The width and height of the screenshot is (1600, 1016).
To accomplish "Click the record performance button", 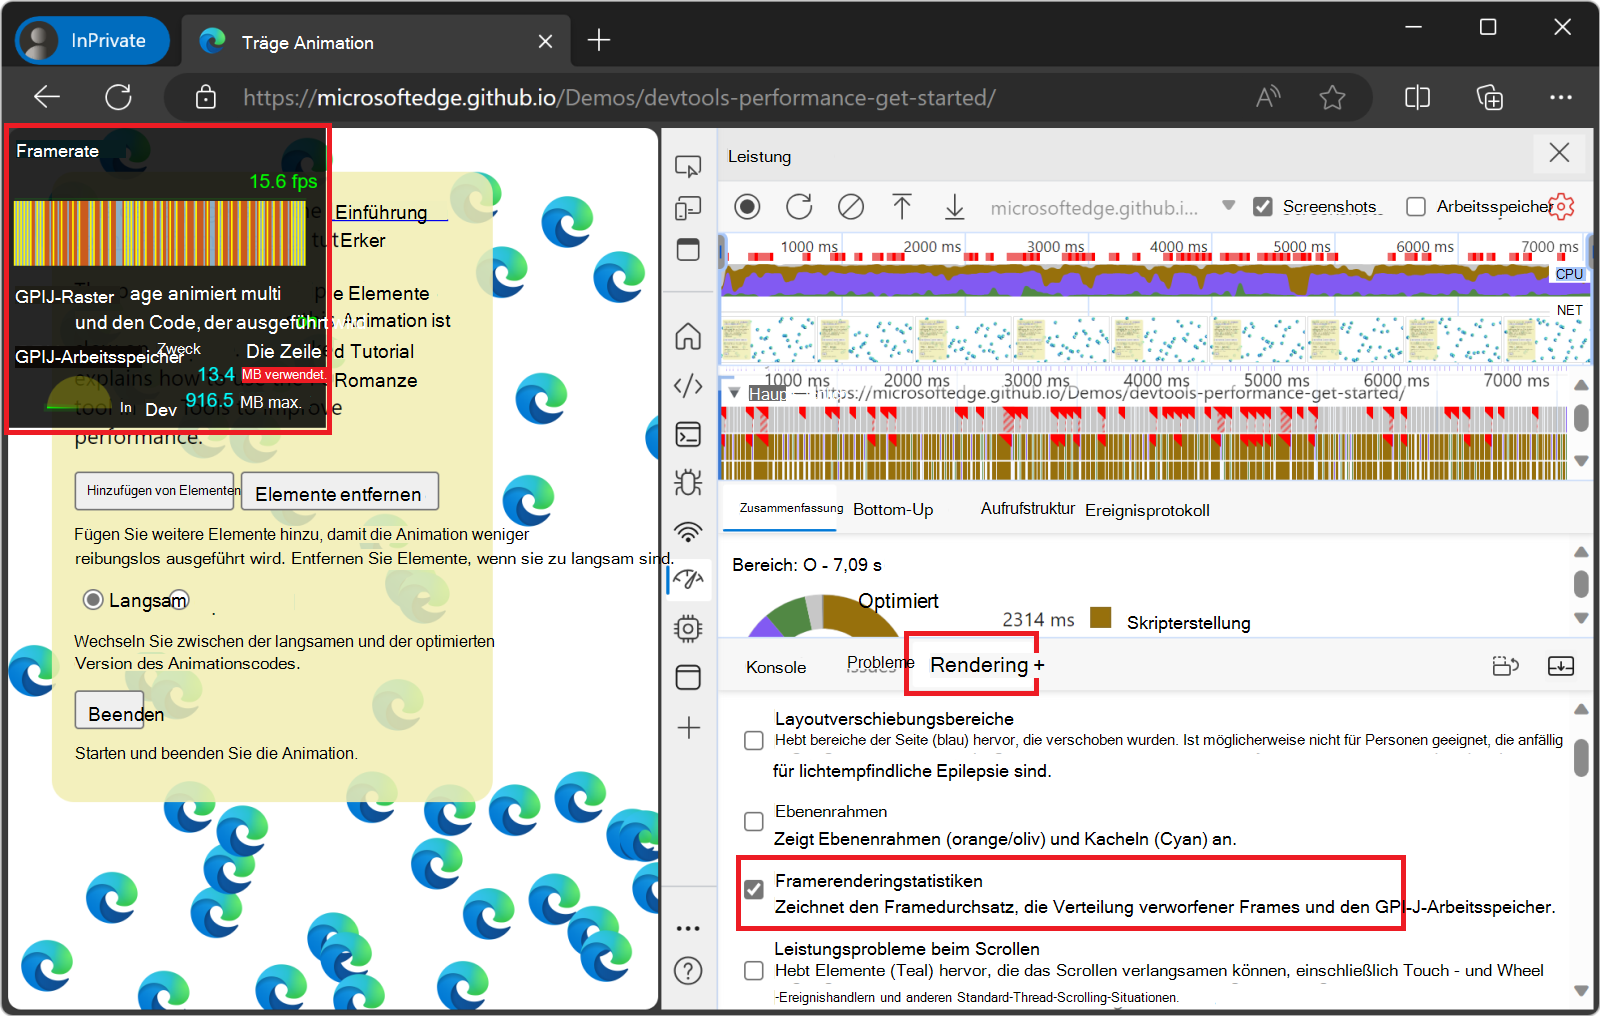I will (747, 207).
